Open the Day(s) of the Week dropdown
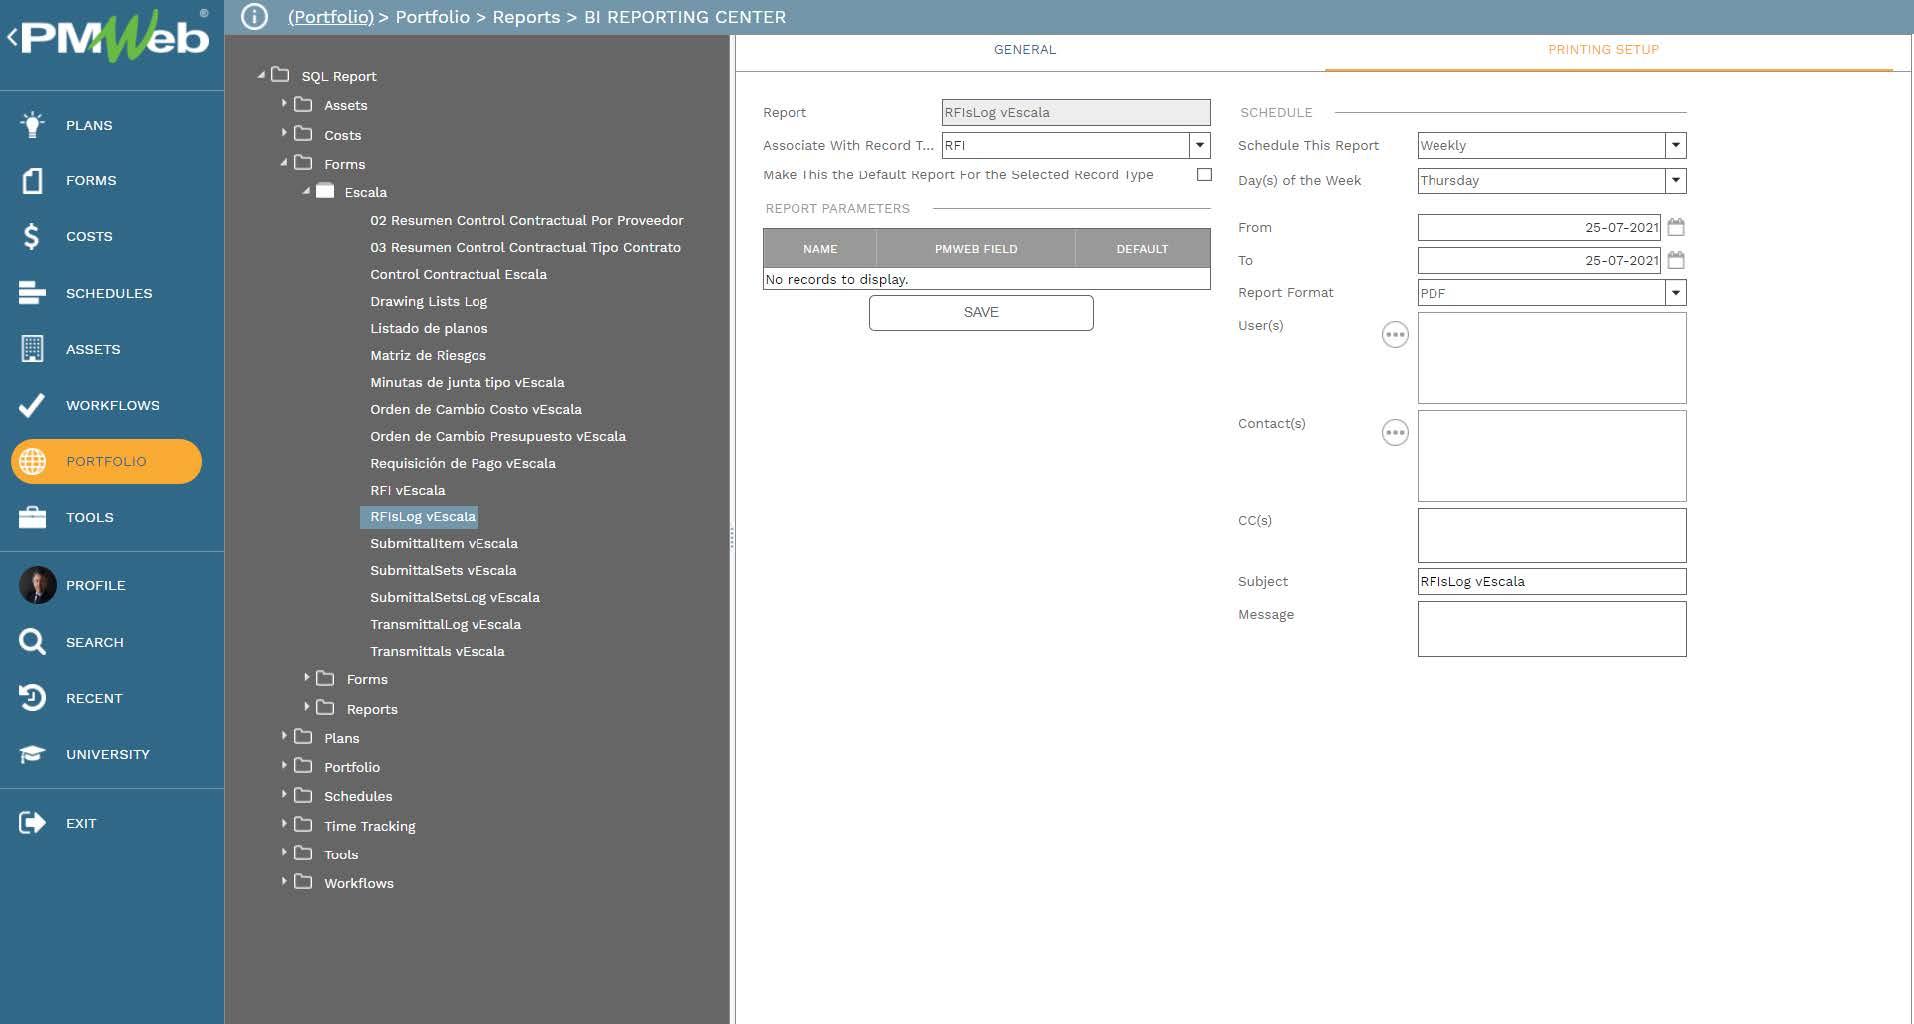The height and width of the screenshot is (1024, 1914). click(x=1675, y=180)
